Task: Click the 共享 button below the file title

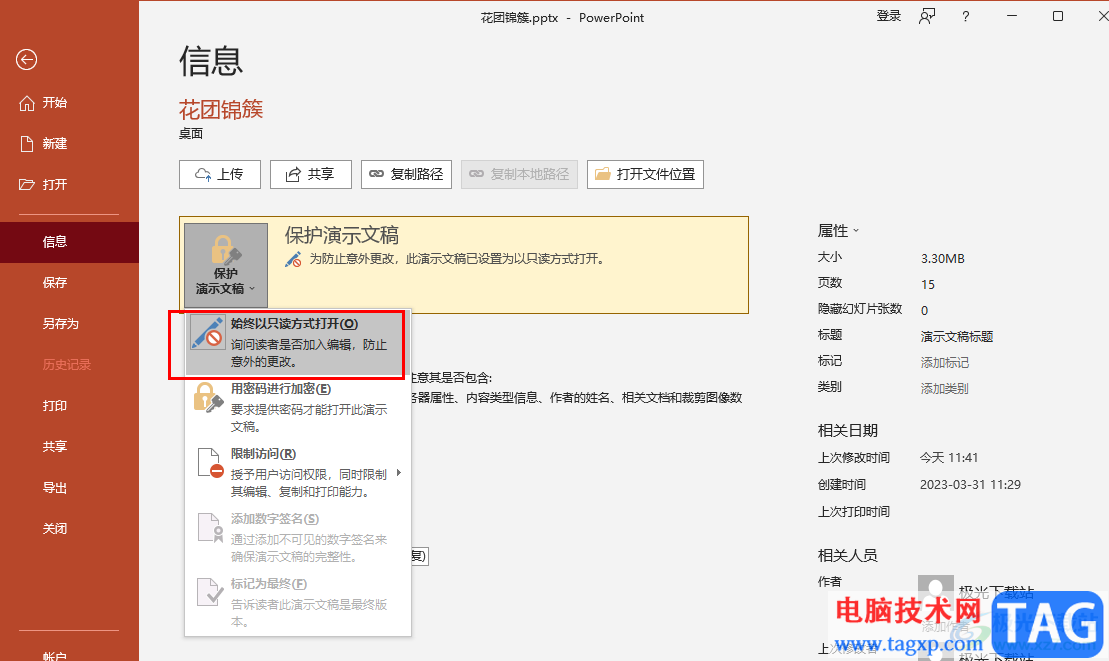Action: (x=310, y=175)
